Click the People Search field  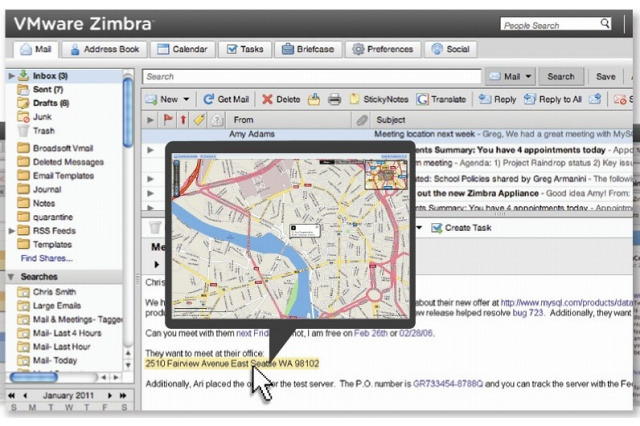550,25
